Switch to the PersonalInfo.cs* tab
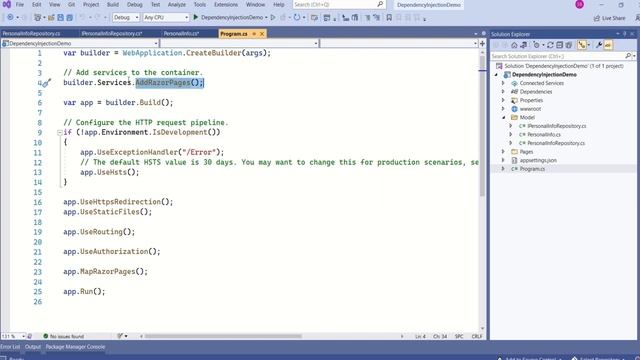Viewport: 640px width, 360px height. click(181, 33)
